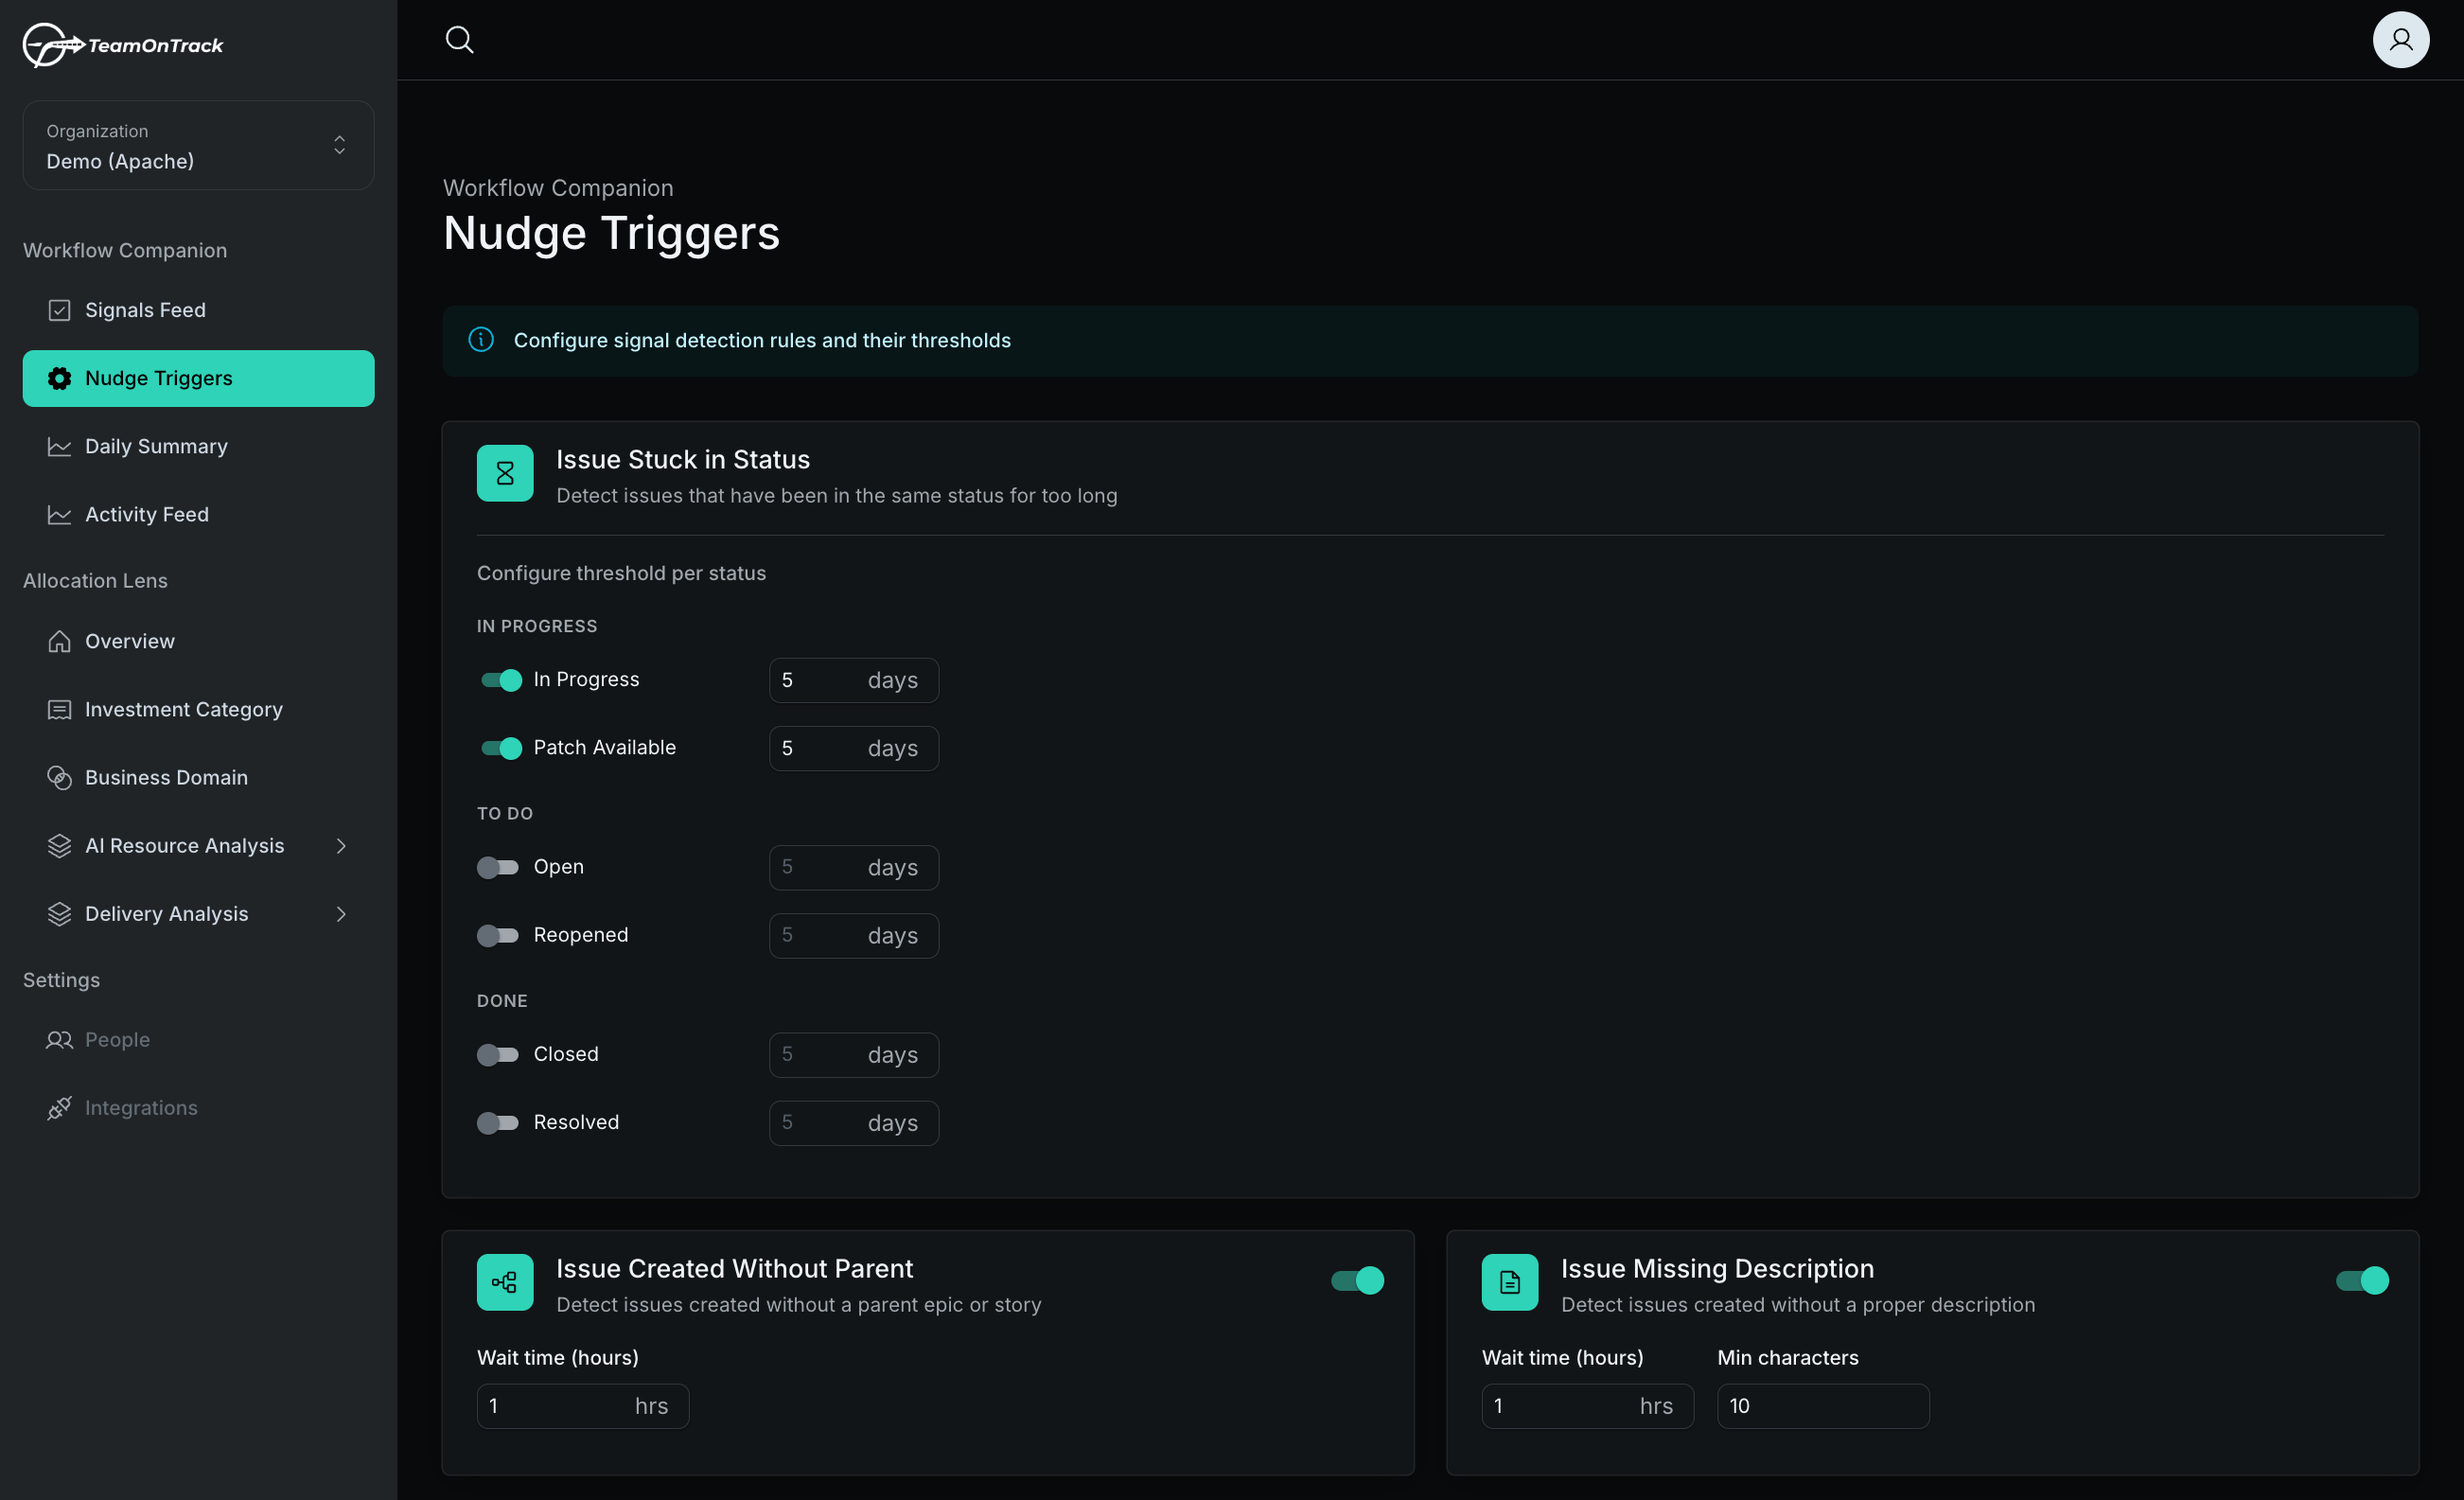Enable the Reopened status toggle
The image size is (2464, 1500).
[498, 935]
